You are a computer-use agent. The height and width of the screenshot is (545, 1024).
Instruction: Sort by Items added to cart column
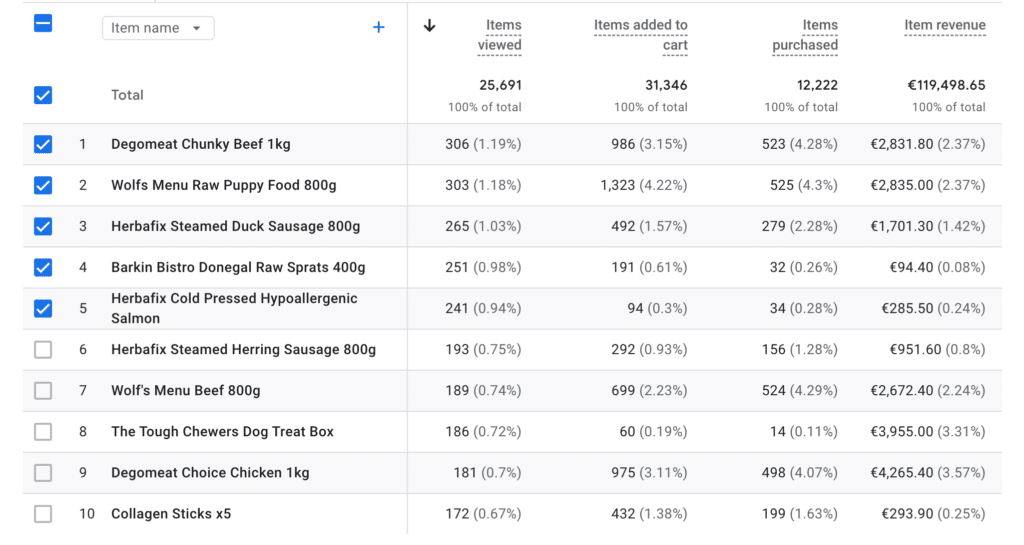coord(641,35)
